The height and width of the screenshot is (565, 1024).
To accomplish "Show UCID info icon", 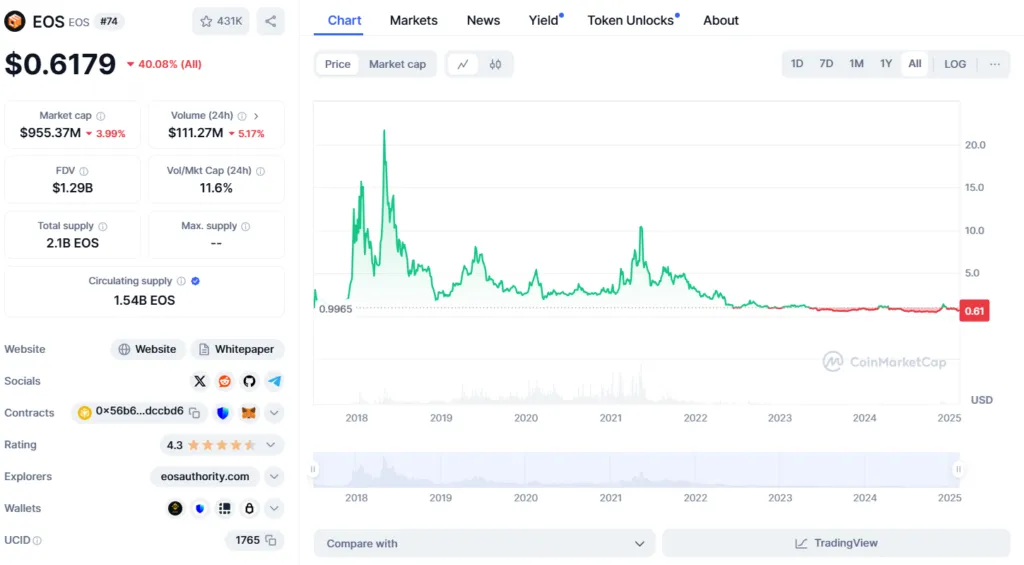I will (37, 541).
